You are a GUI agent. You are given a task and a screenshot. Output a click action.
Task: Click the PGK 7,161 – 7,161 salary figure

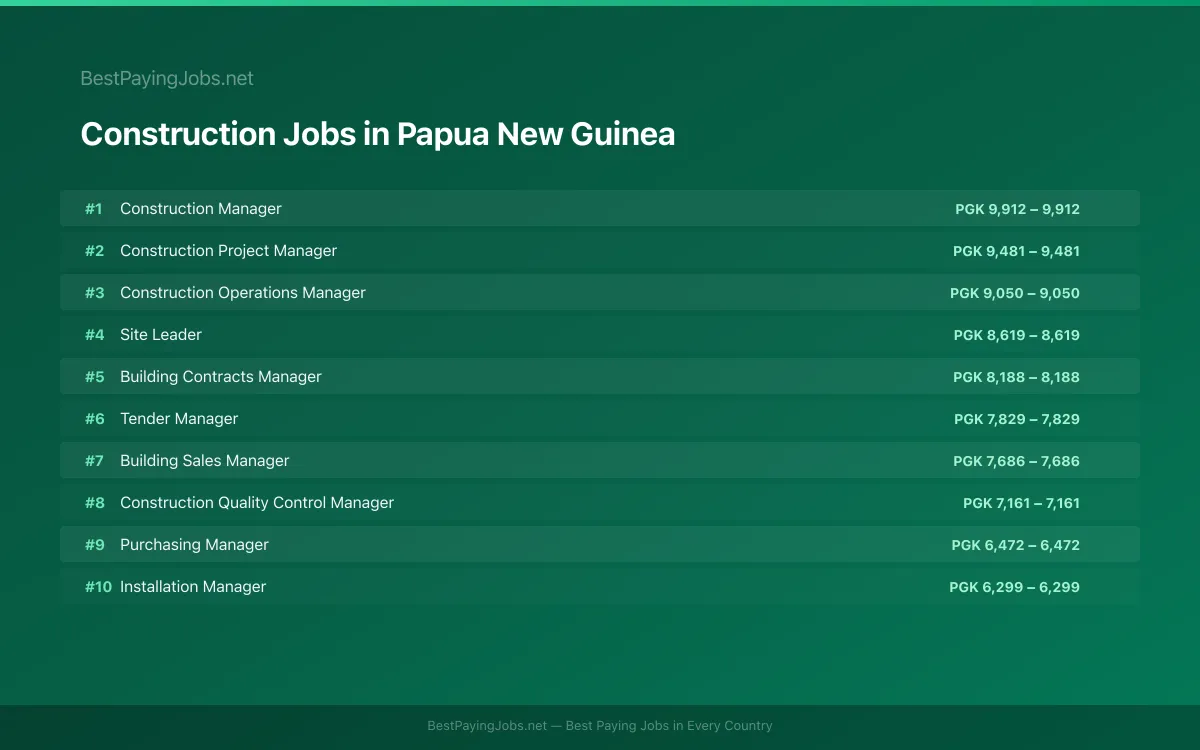[x=1021, y=503]
